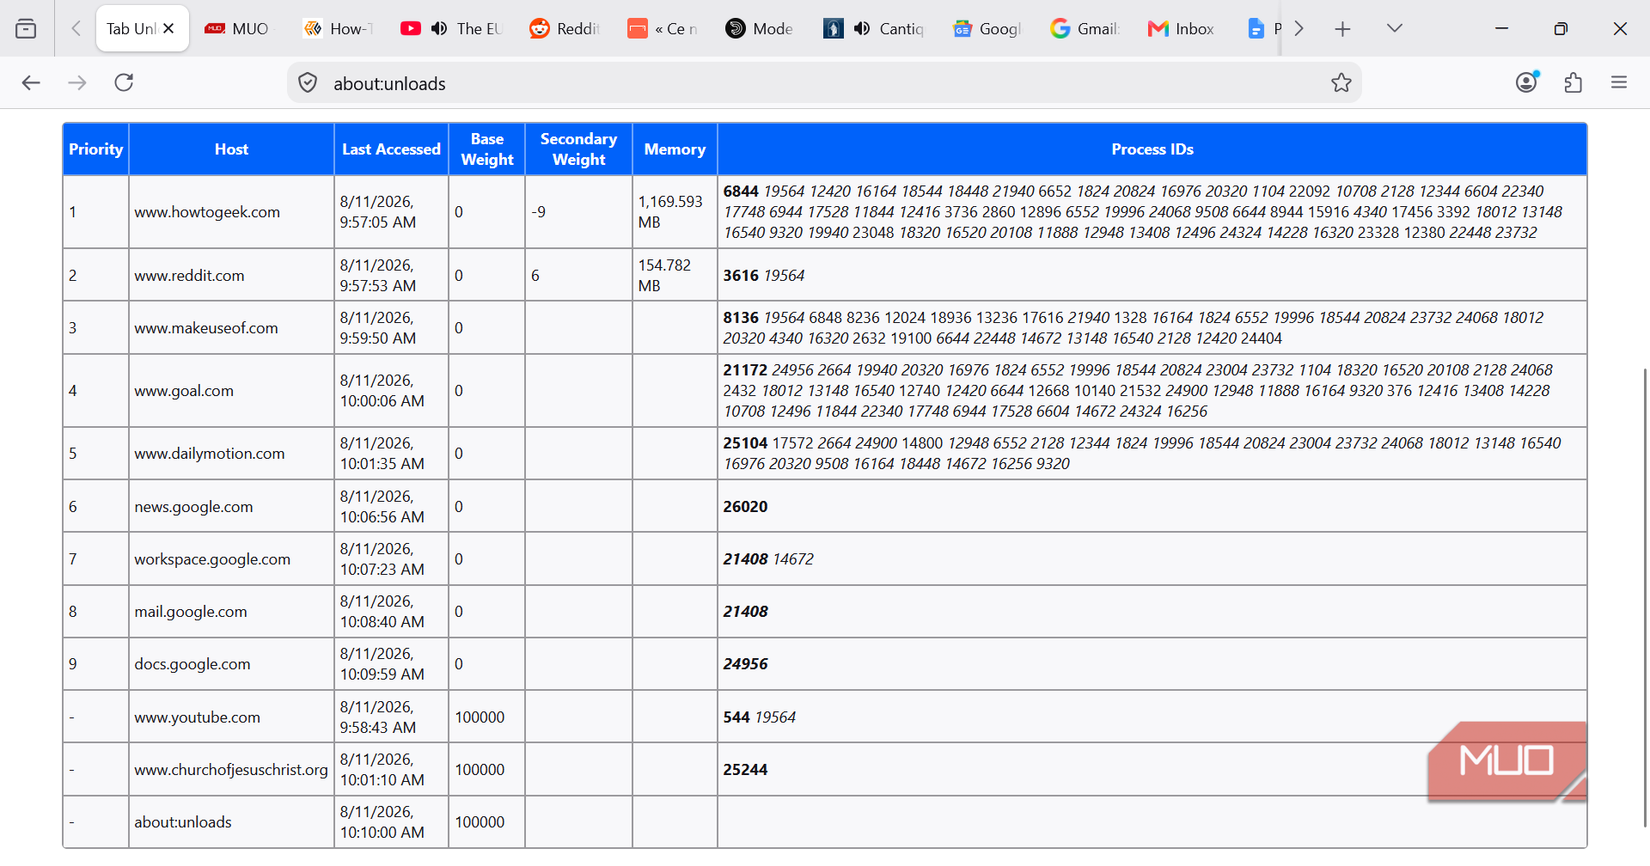1650x866 pixels.
Task: Open the recent browsing sidebar icon
Action: (x=26, y=29)
